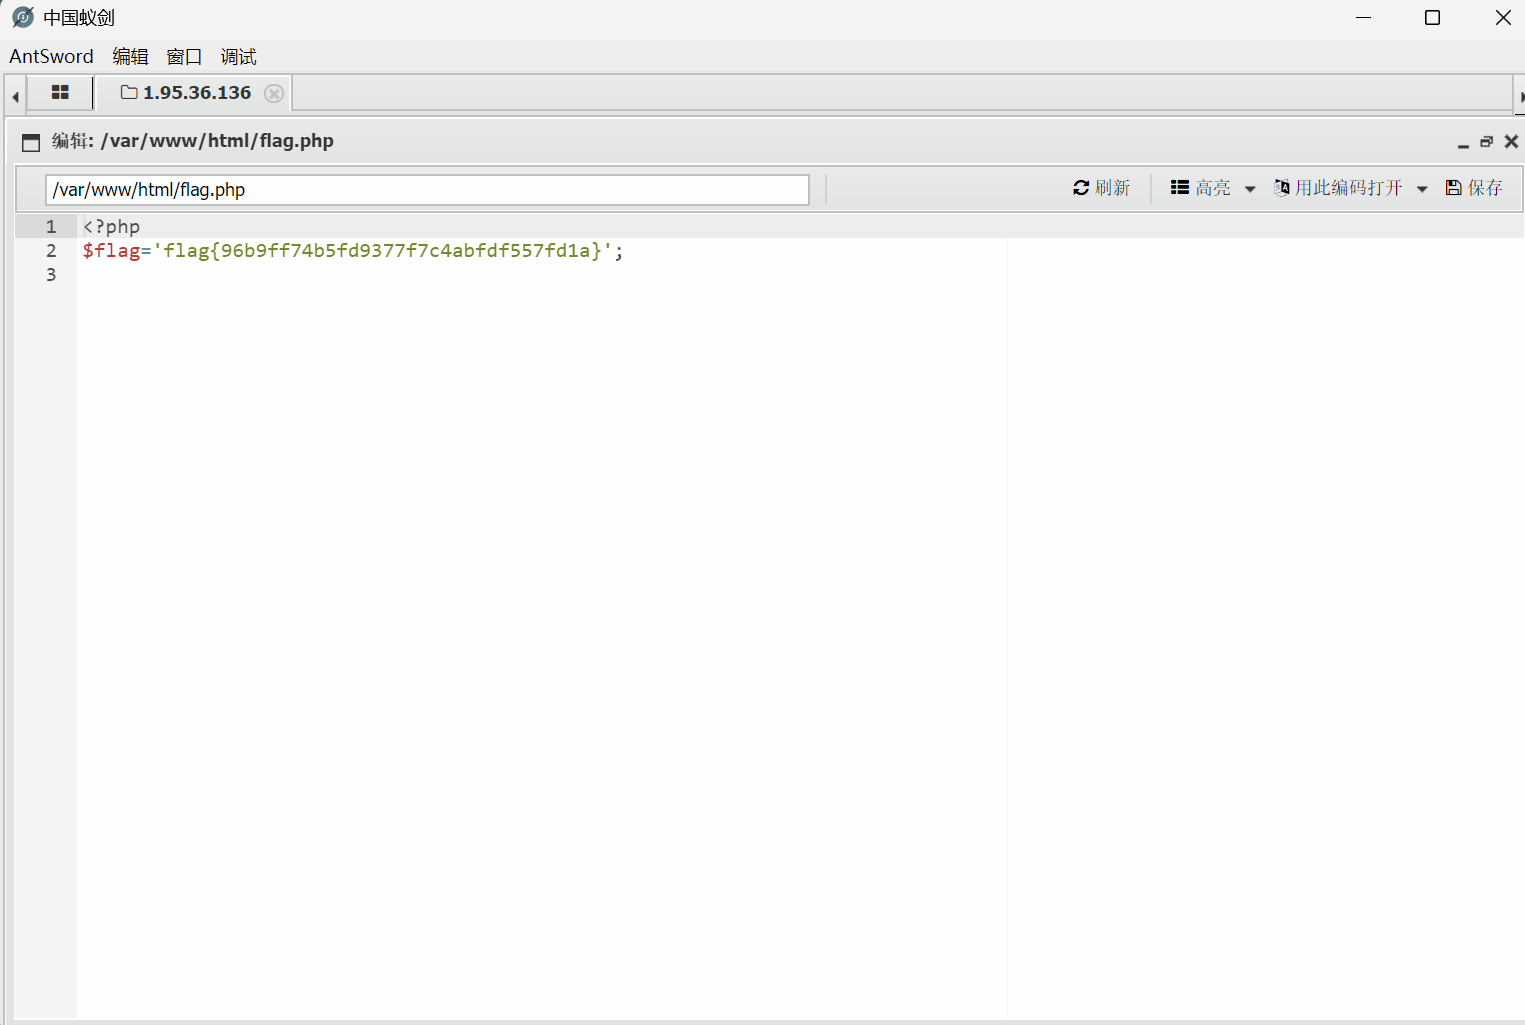Image resolution: width=1525 pixels, height=1025 pixels.
Task: Click the $flag variable name
Action: click(x=111, y=251)
